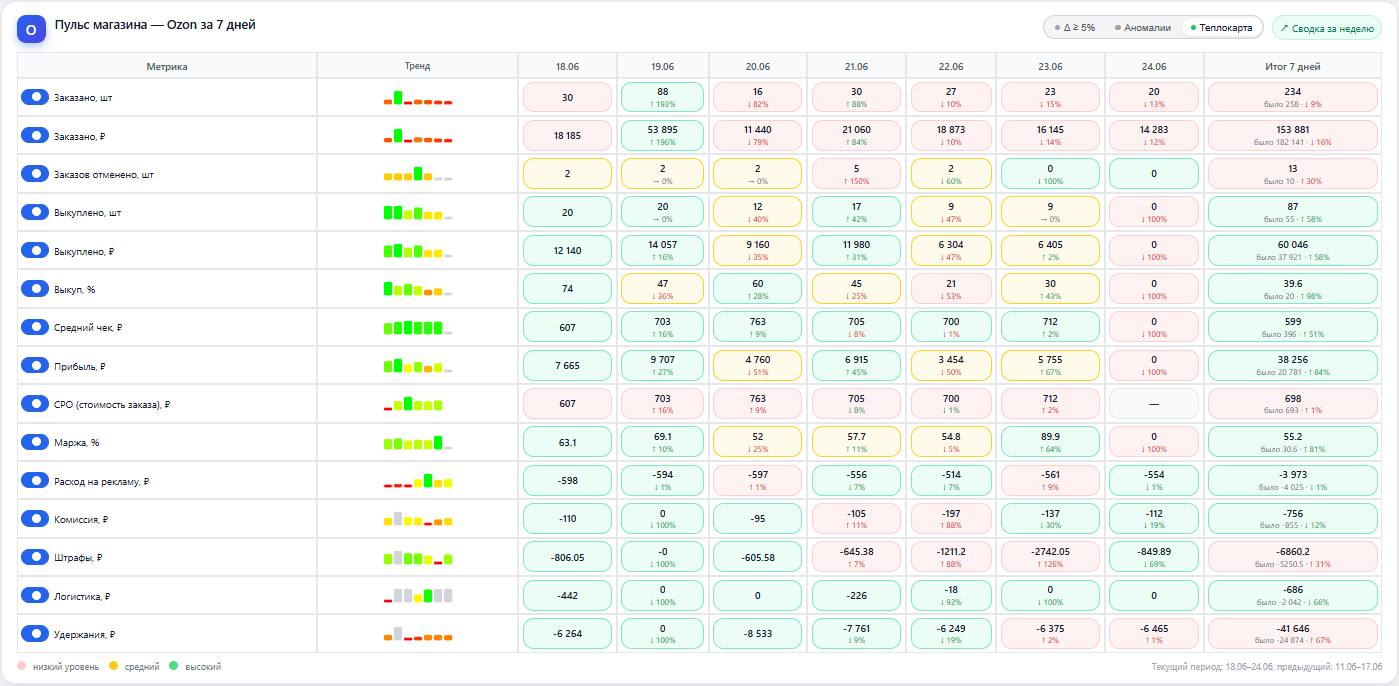Open the Сводка за неделю summary
The image size is (1399, 686).
[x=1327, y=28]
